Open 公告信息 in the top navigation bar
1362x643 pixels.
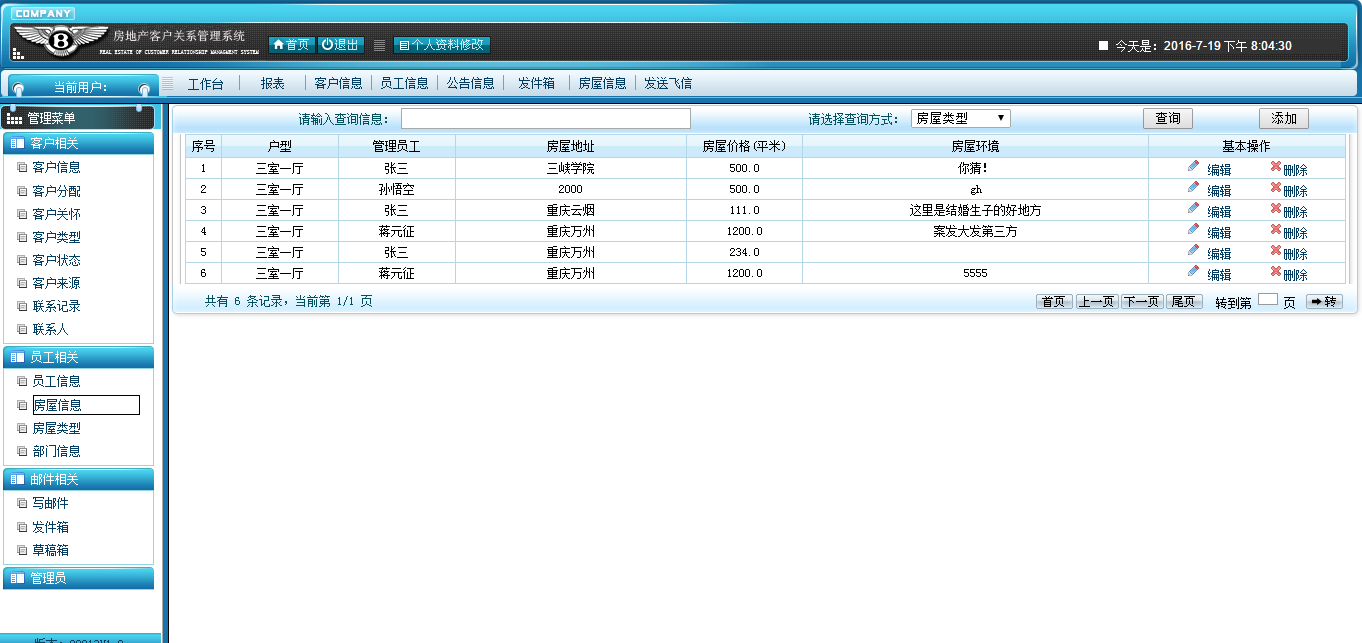[x=471, y=84]
